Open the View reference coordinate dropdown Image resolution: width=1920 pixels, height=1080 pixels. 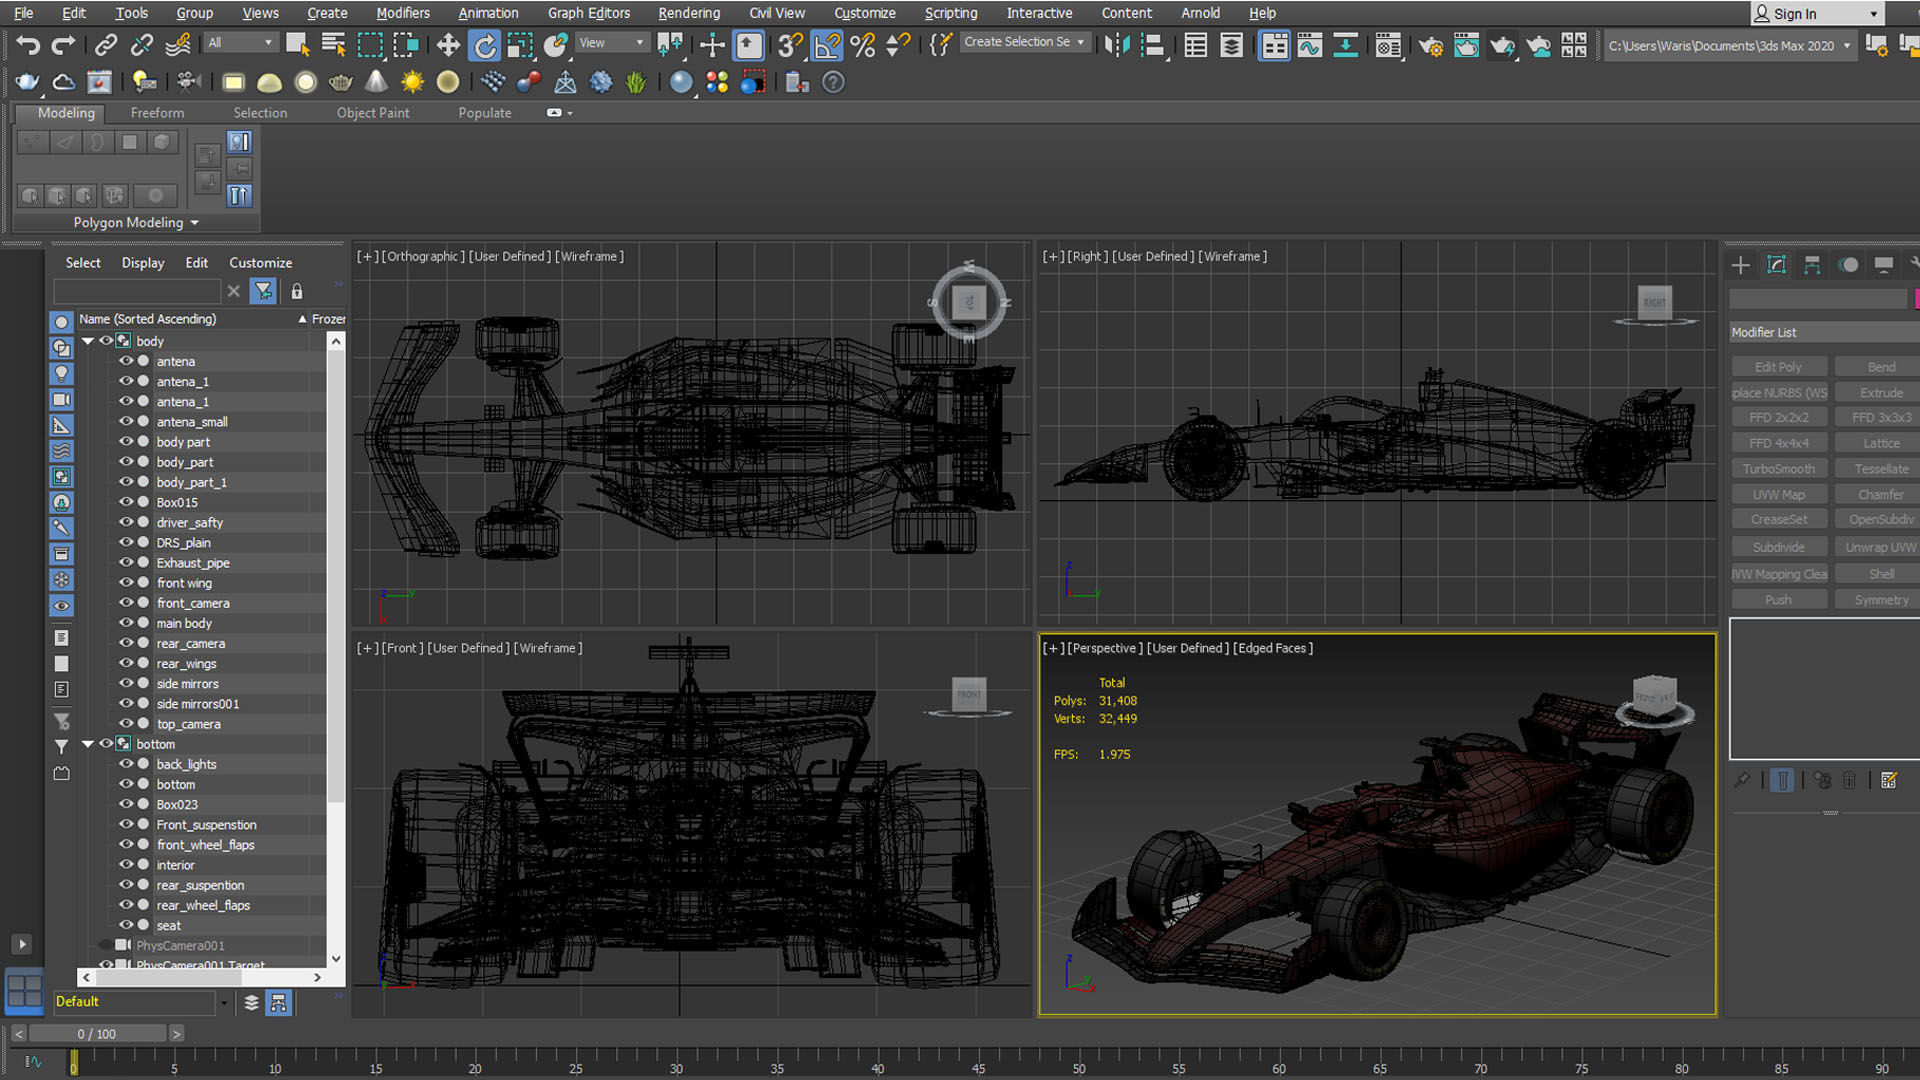click(x=611, y=43)
